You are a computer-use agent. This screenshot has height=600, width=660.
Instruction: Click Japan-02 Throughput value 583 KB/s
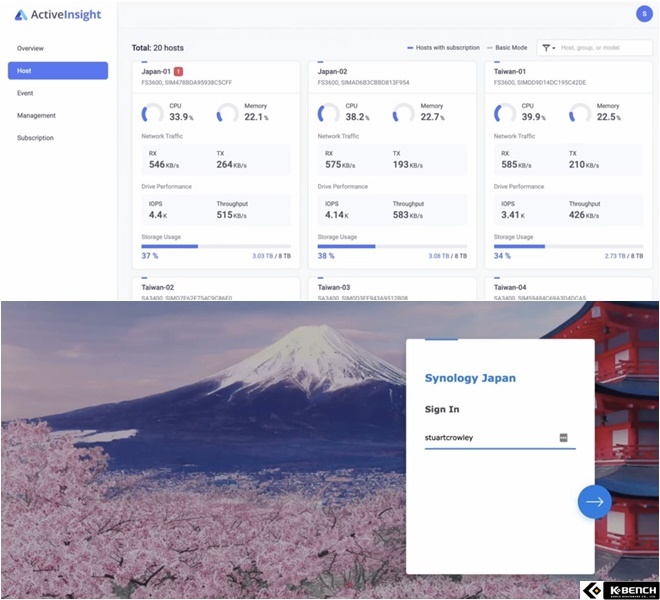tap(408, 215)
